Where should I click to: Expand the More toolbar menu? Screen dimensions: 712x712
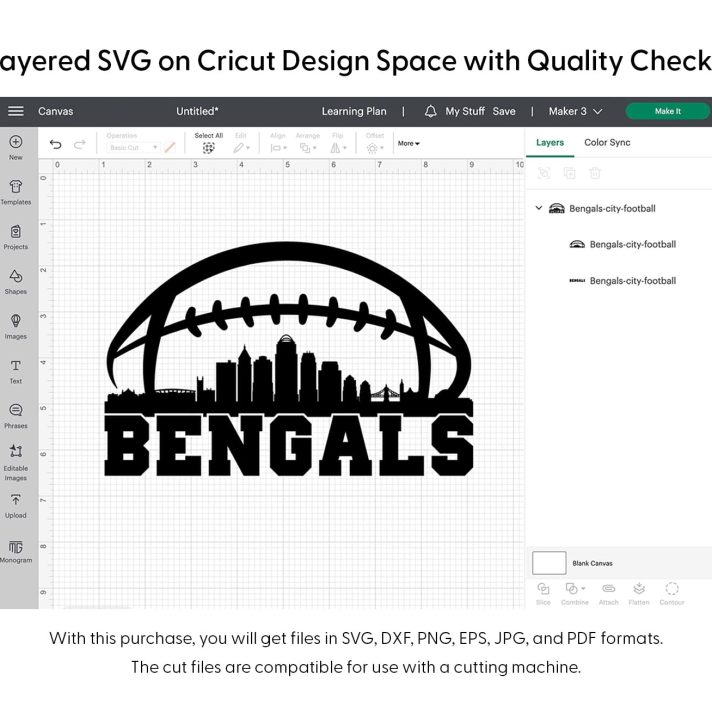[x=409, y=143]
